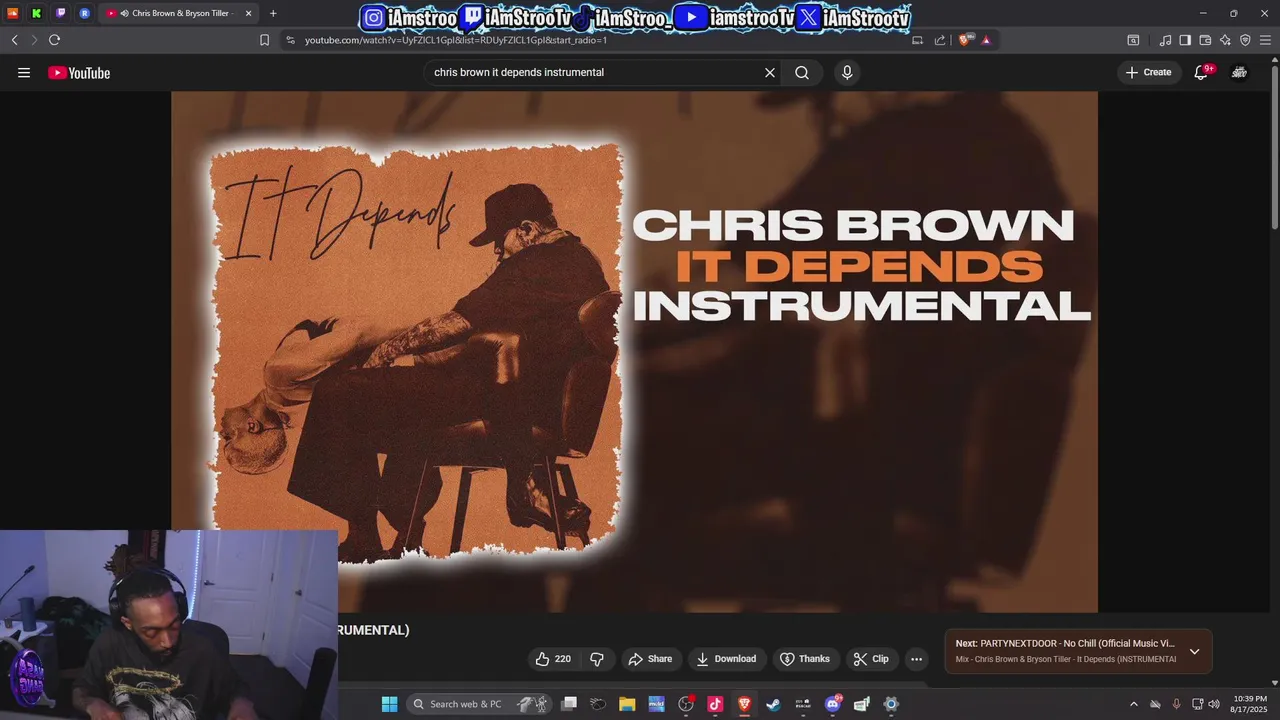Image resolution: width=1280 pixels, height=720 pixels.
Task: Open Windows Start menu
Action: click(x=389, y=704)
